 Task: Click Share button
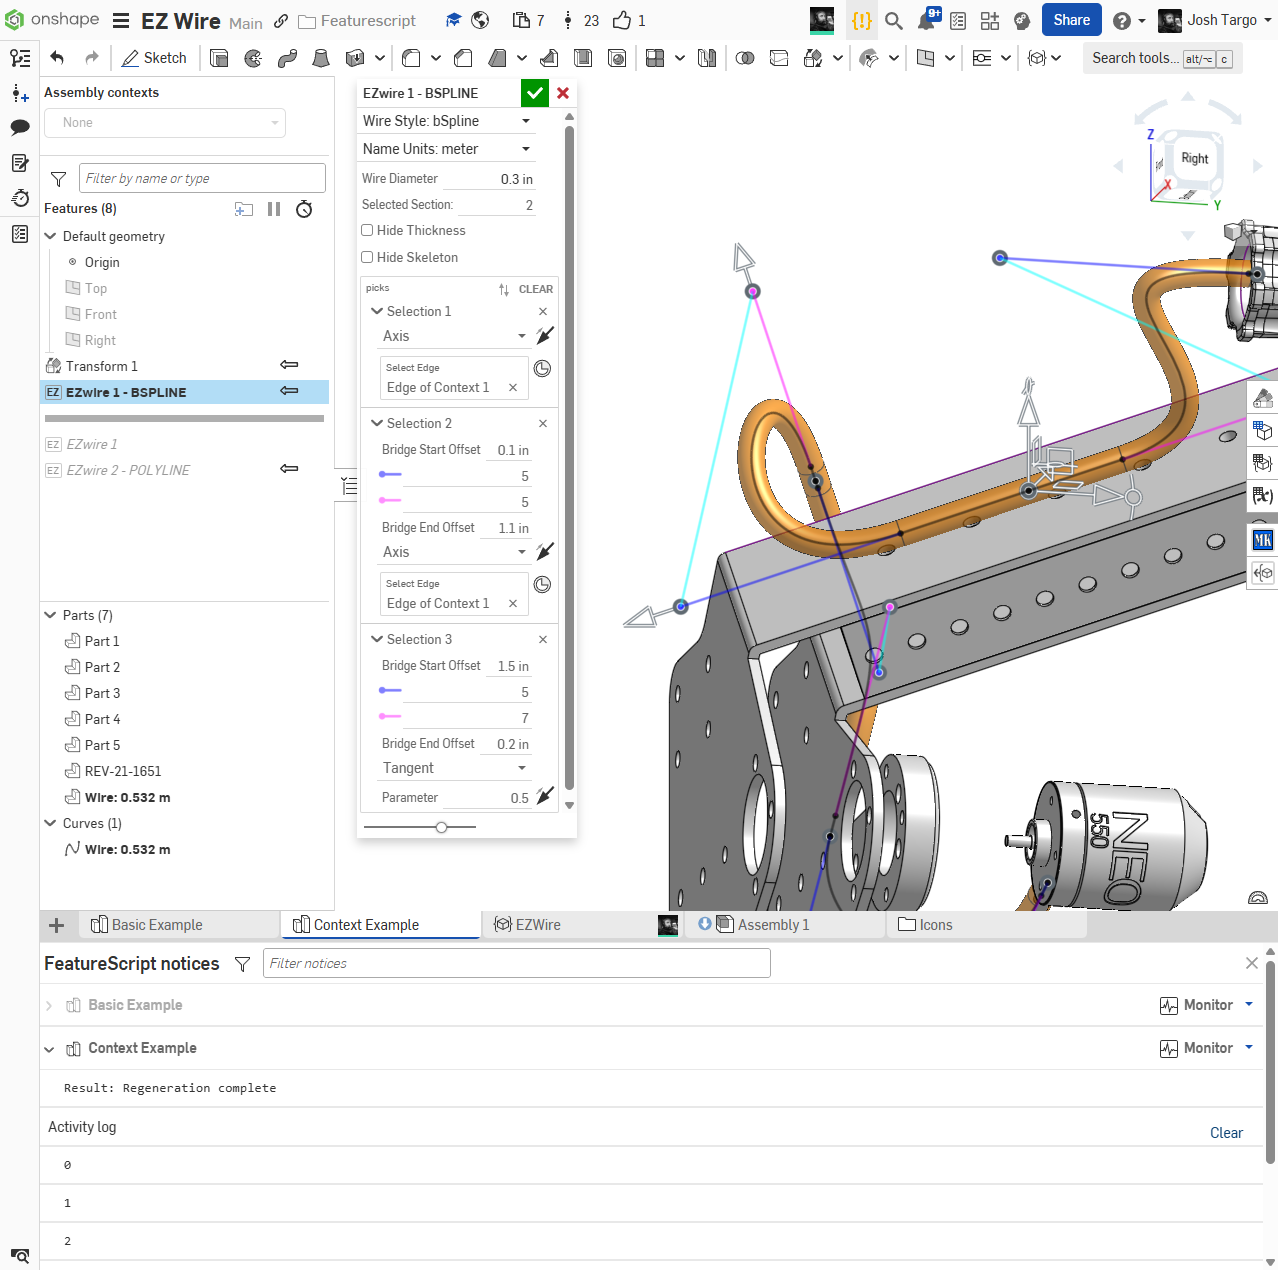(x=1072, y=20)
